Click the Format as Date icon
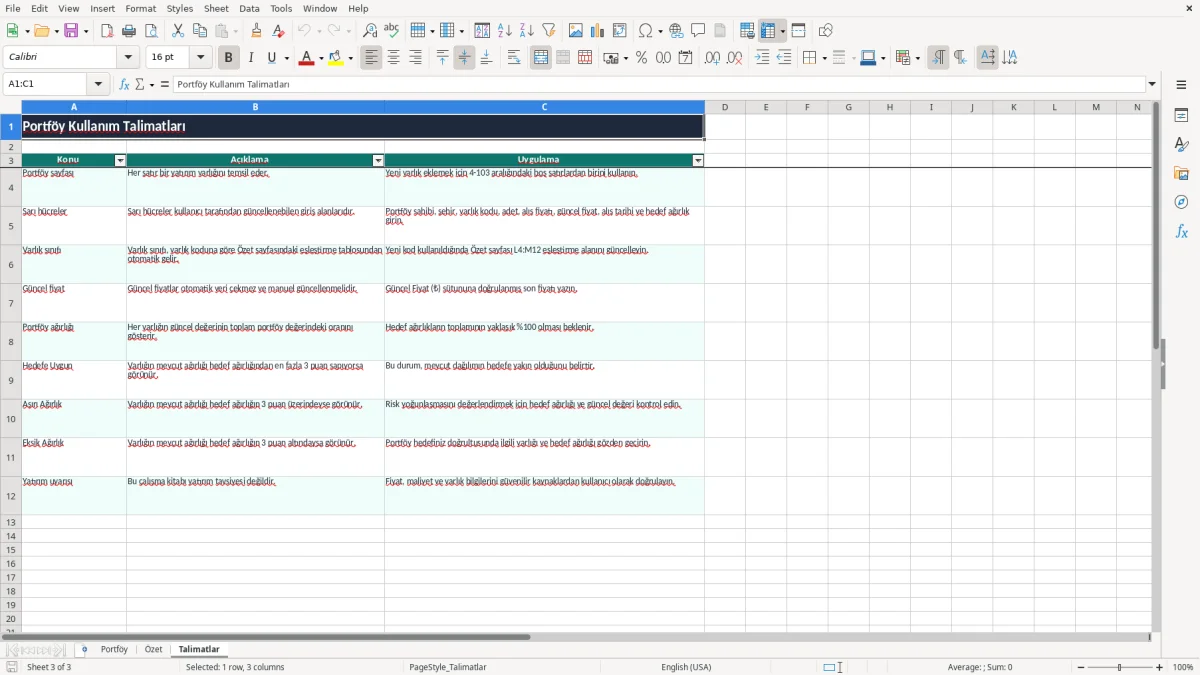Screen dimensions: 1200x675 tap(686, 58)
